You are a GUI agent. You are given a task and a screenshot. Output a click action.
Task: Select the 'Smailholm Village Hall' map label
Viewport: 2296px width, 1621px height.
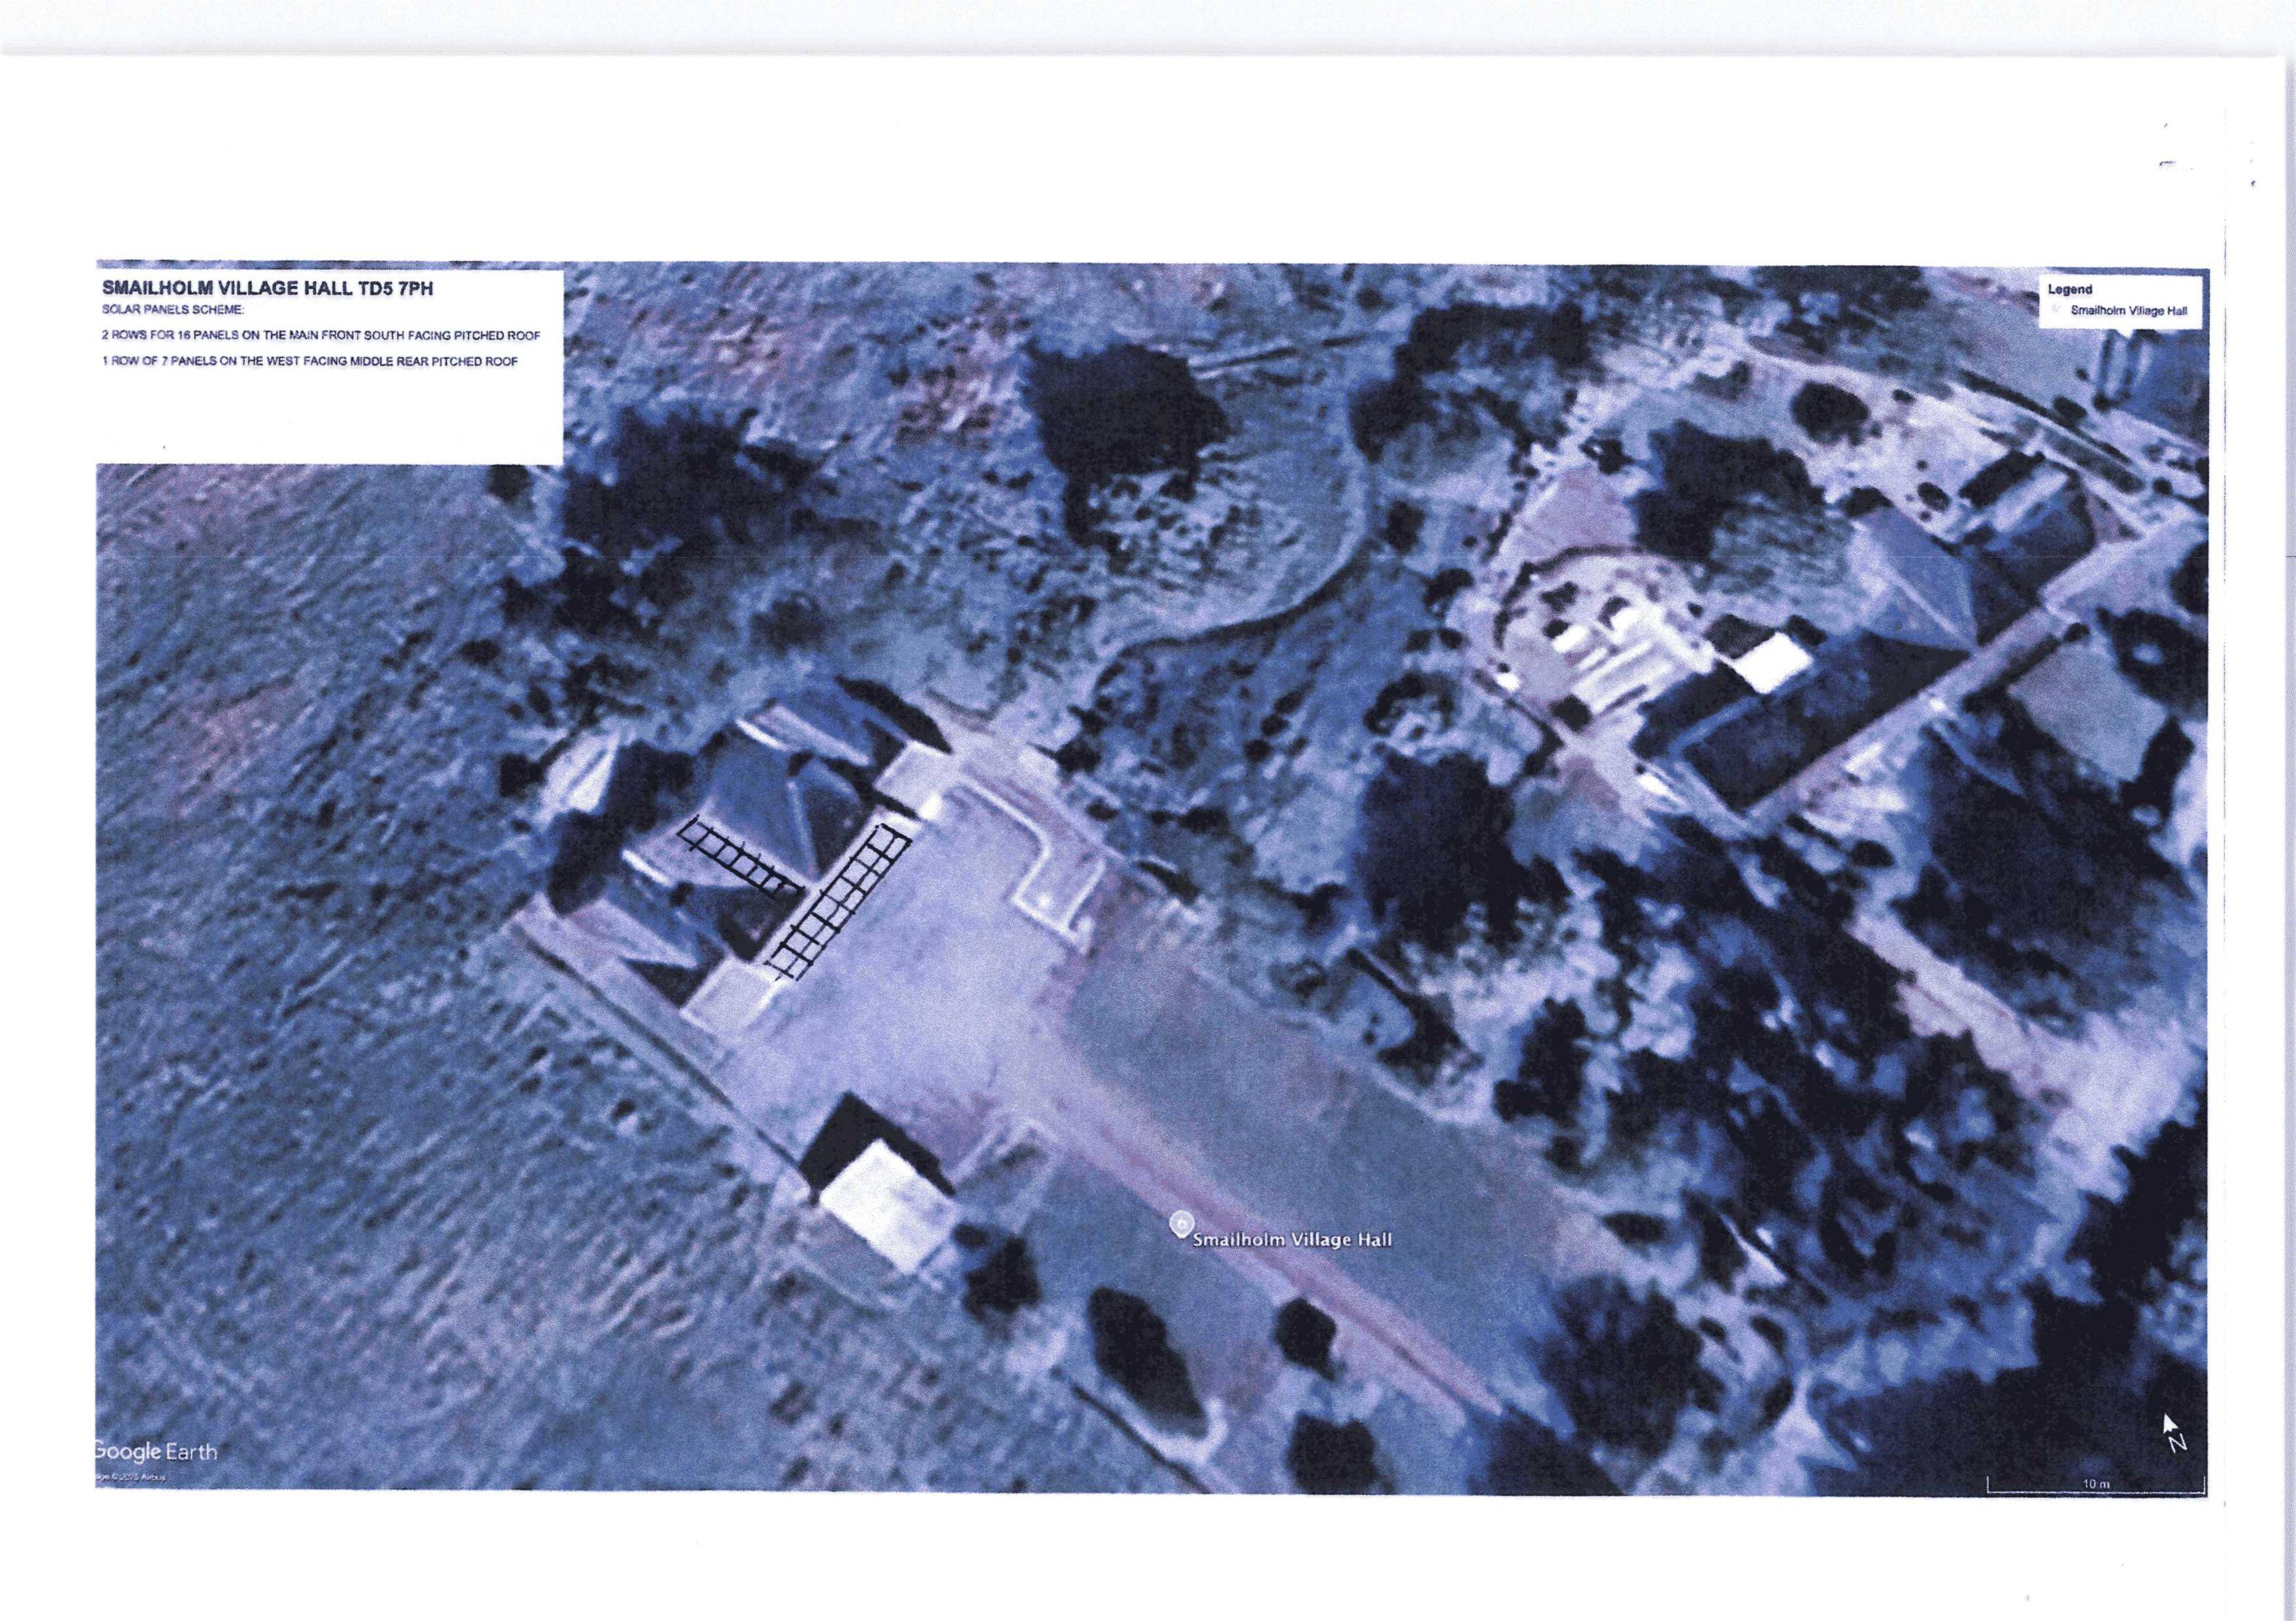1293,1240
